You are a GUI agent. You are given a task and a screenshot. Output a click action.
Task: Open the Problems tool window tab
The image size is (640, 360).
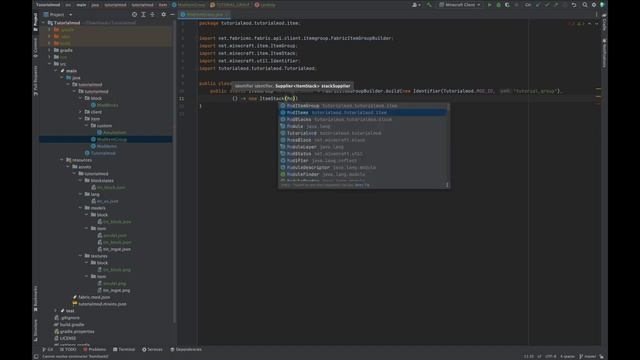click(94, 349)
